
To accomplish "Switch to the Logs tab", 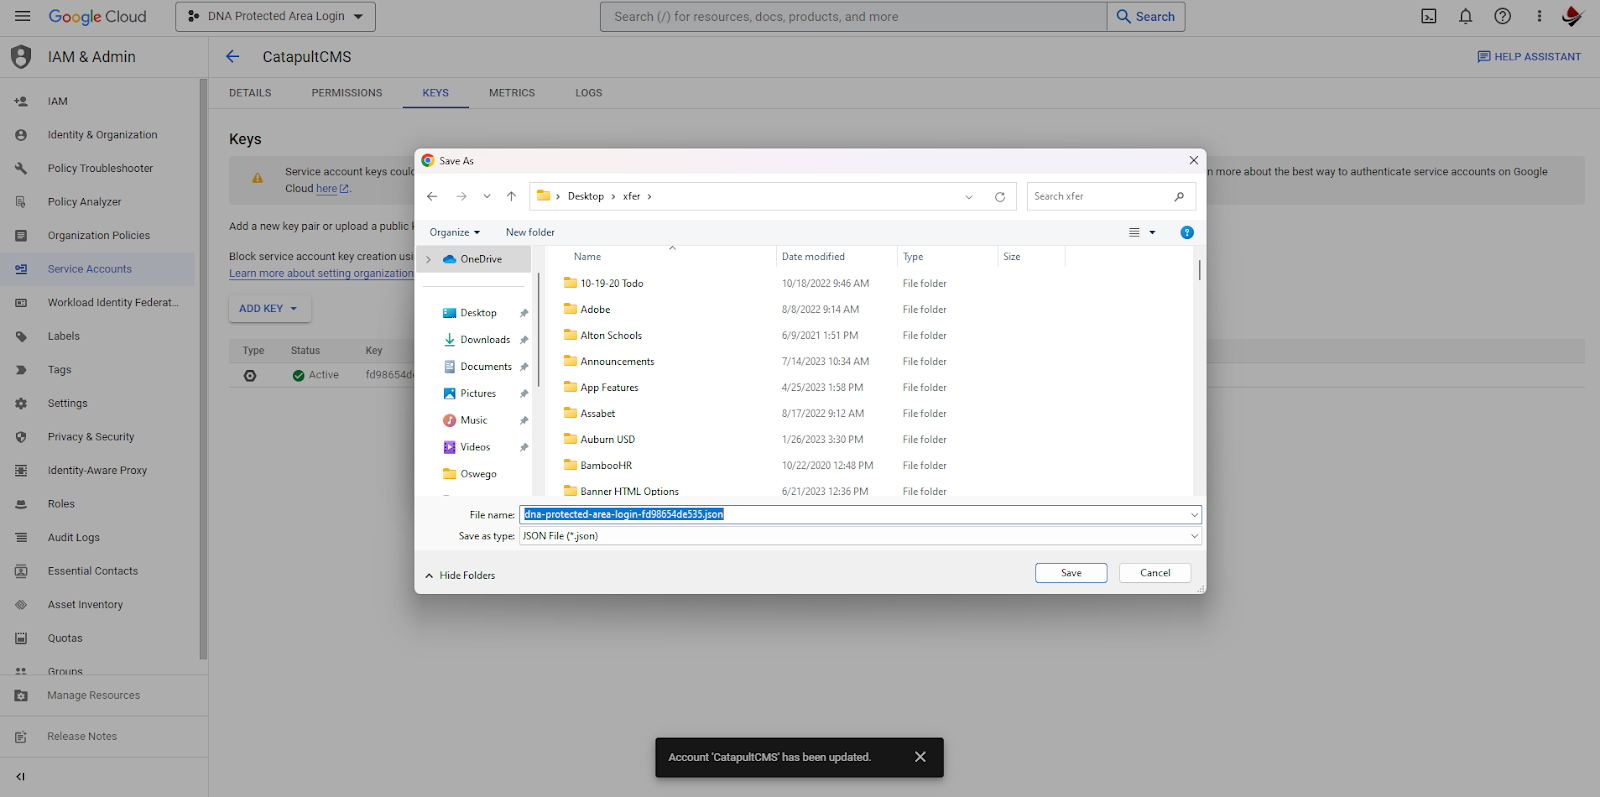I will tap(589, 93).
